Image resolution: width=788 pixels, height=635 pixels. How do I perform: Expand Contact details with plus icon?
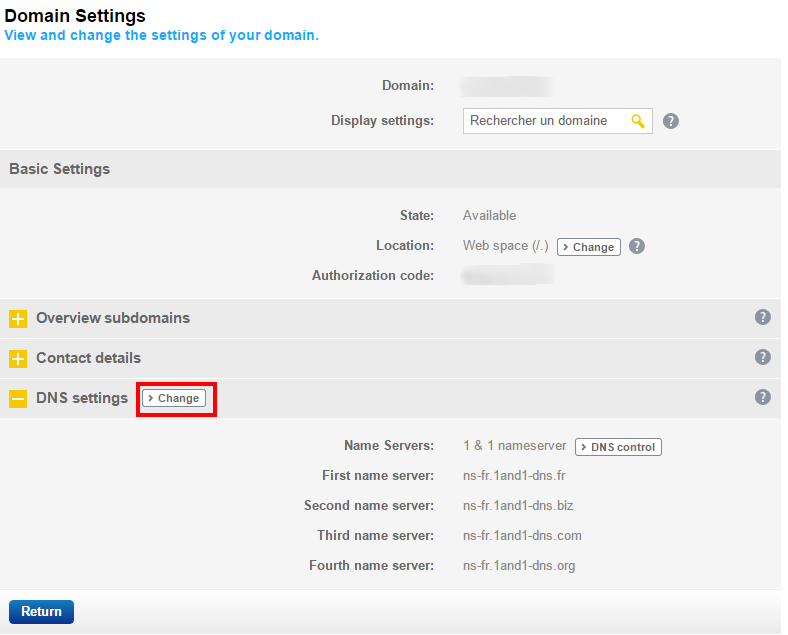click(x=18, y=359)
